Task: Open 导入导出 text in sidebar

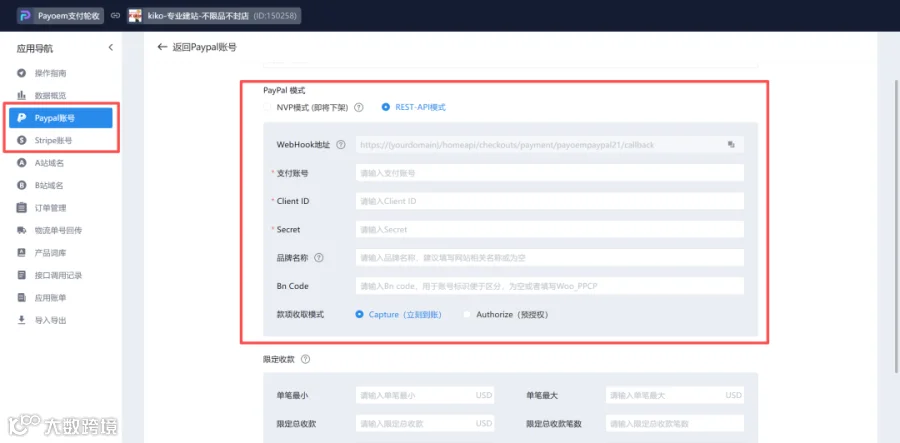Action: click(51, 320)
